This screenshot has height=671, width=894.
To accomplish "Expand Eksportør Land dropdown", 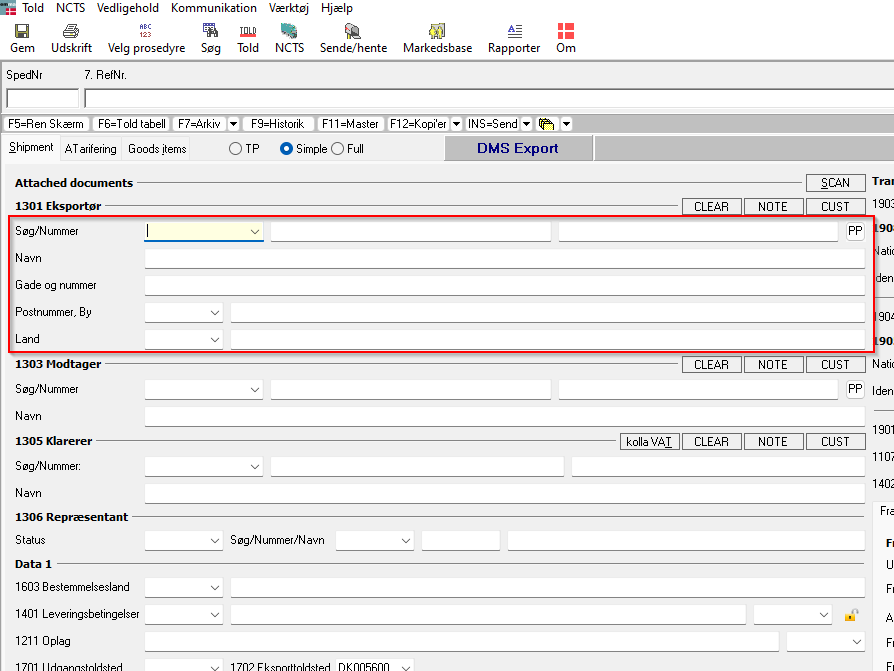I will click(215, 340).
